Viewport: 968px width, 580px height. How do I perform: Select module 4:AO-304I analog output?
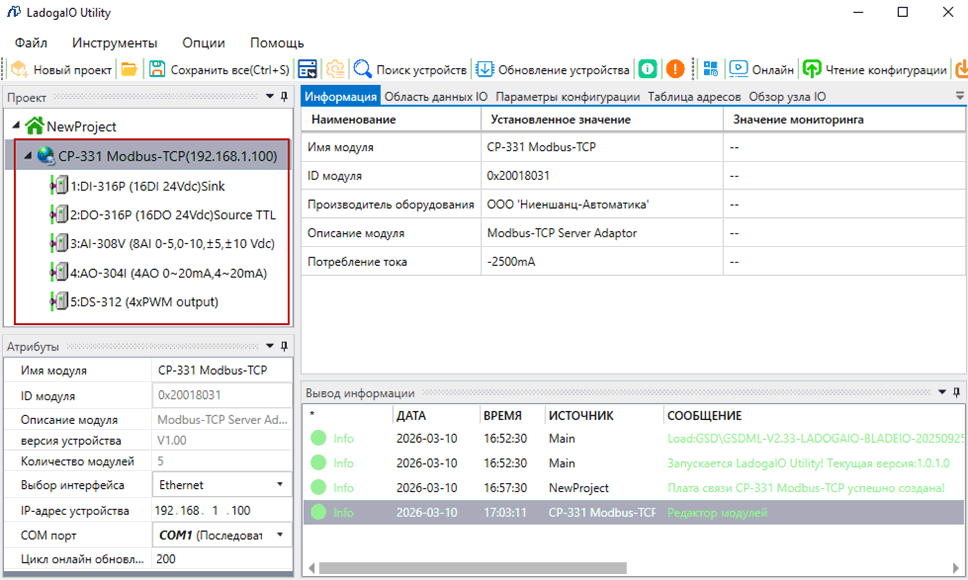(x=168, y=273)
